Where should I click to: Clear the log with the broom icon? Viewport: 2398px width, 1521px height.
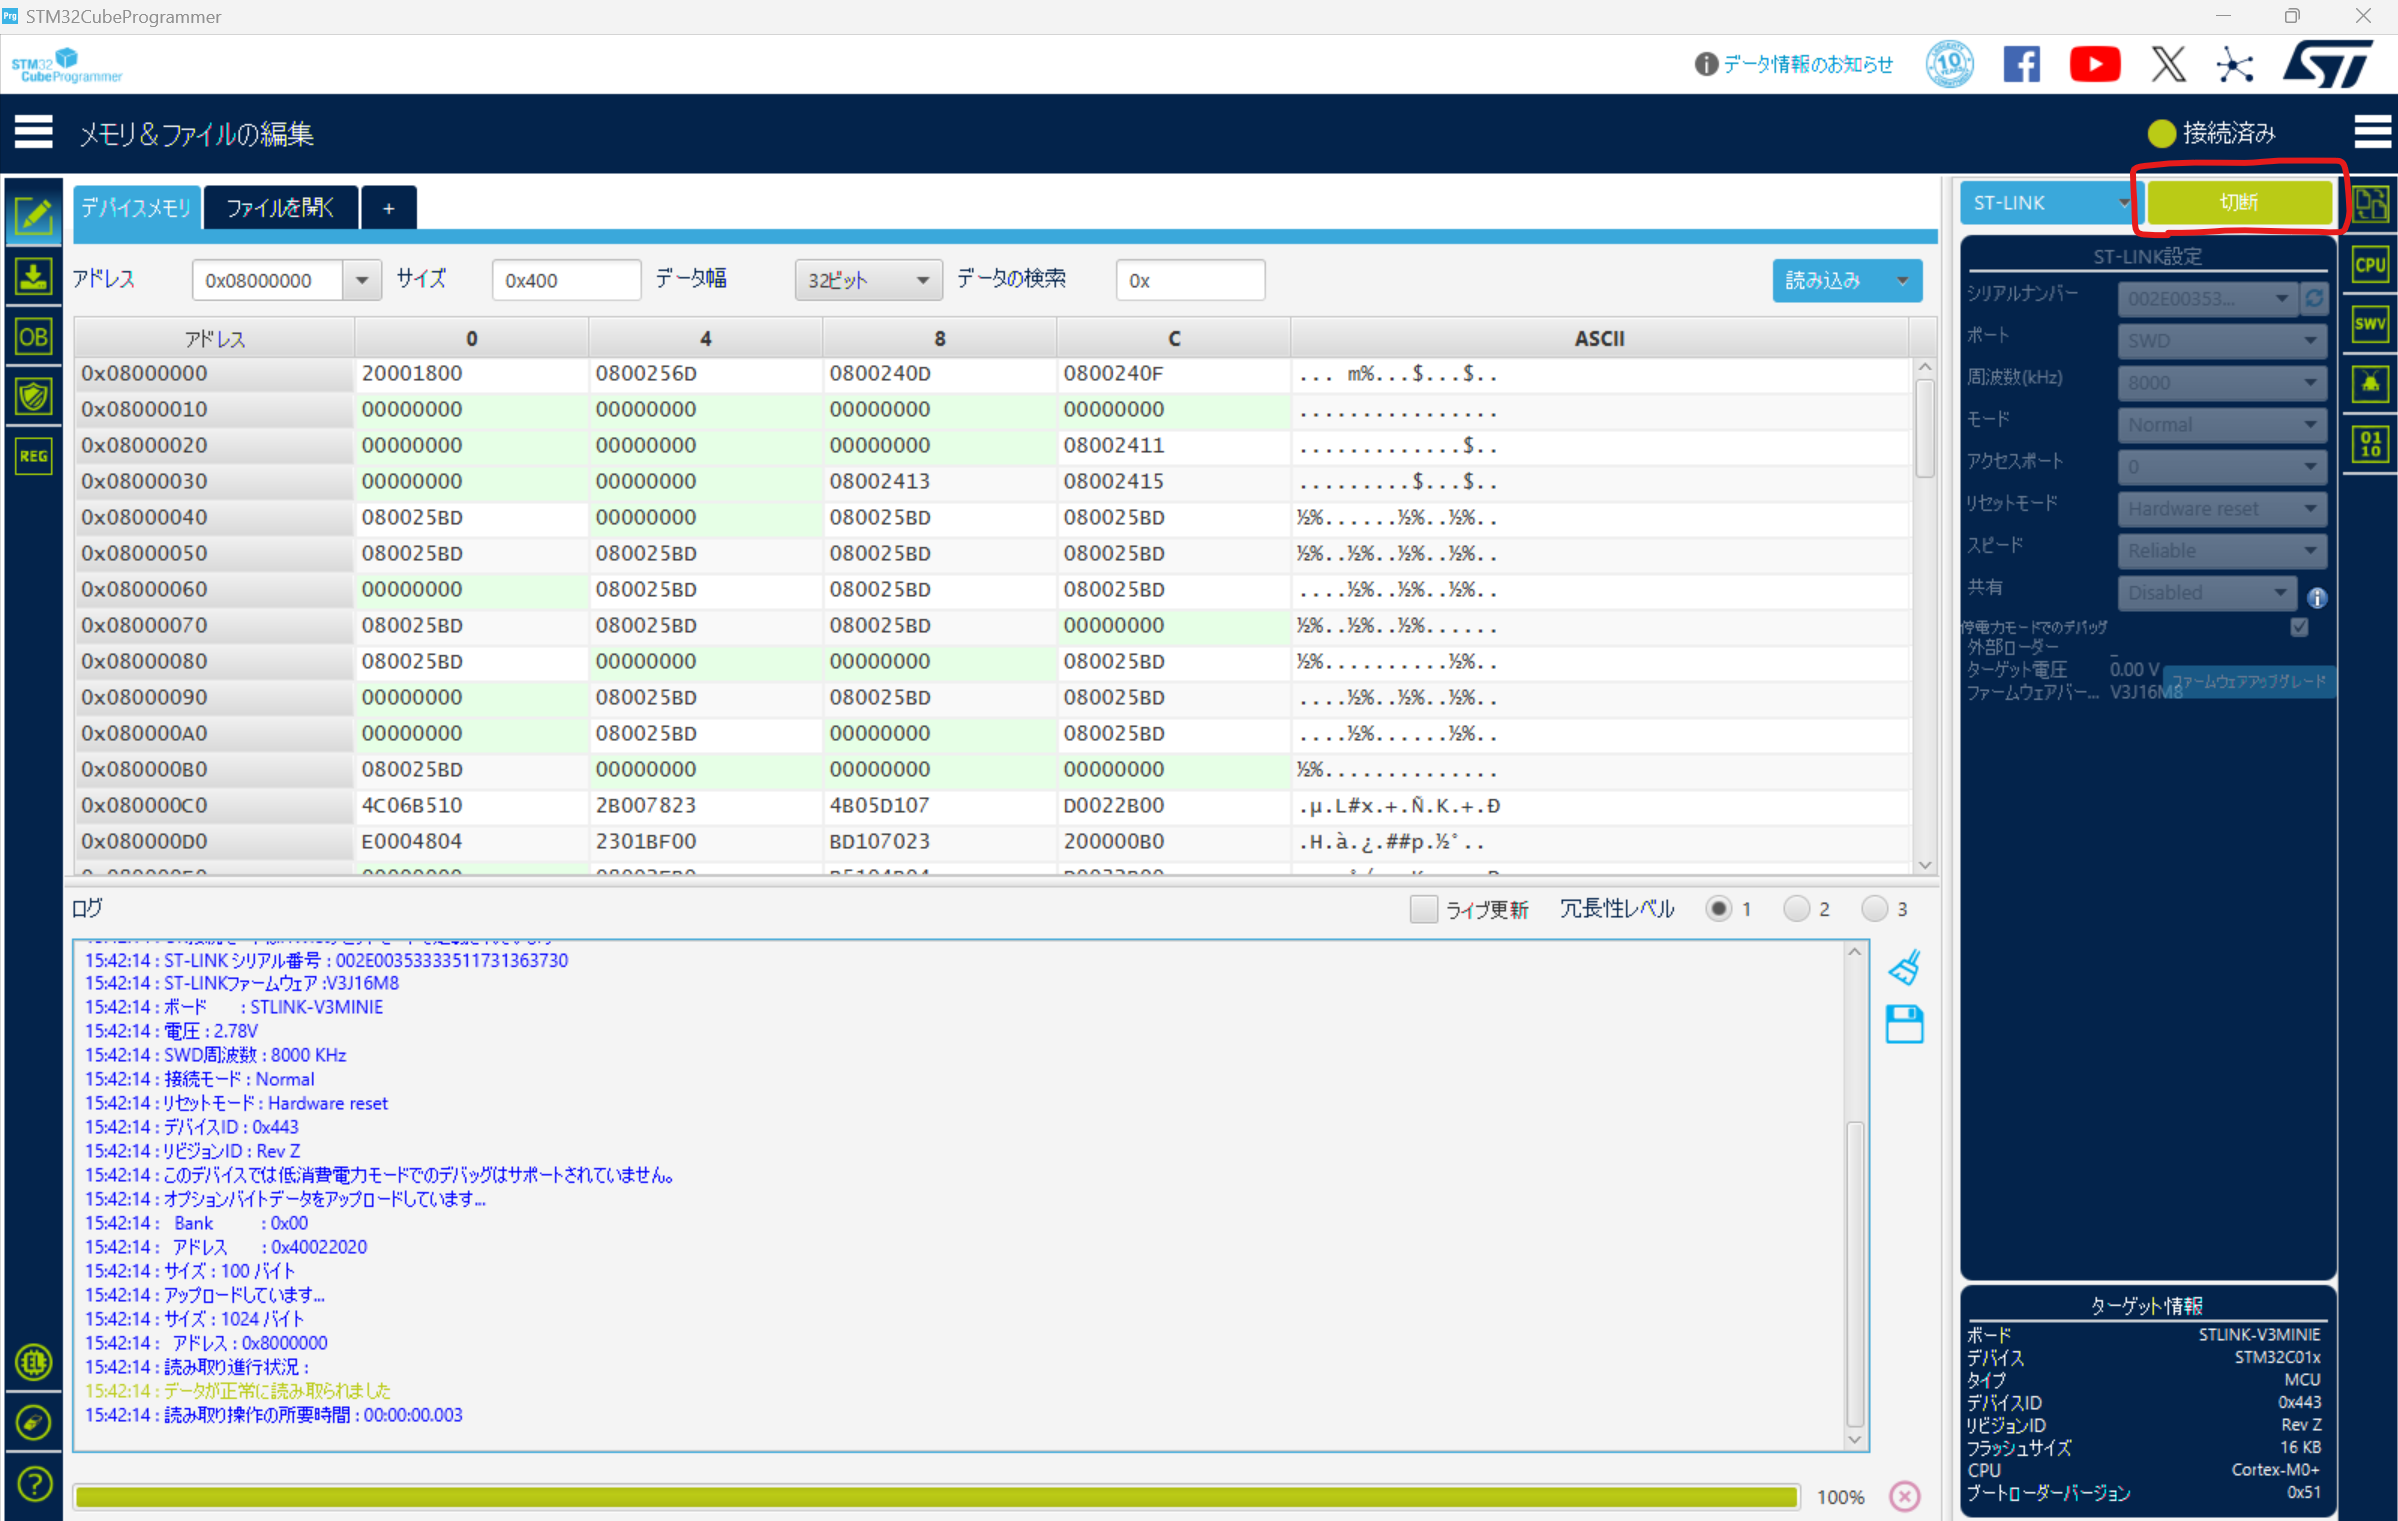pyautogui.click(x=1904, y=966)
